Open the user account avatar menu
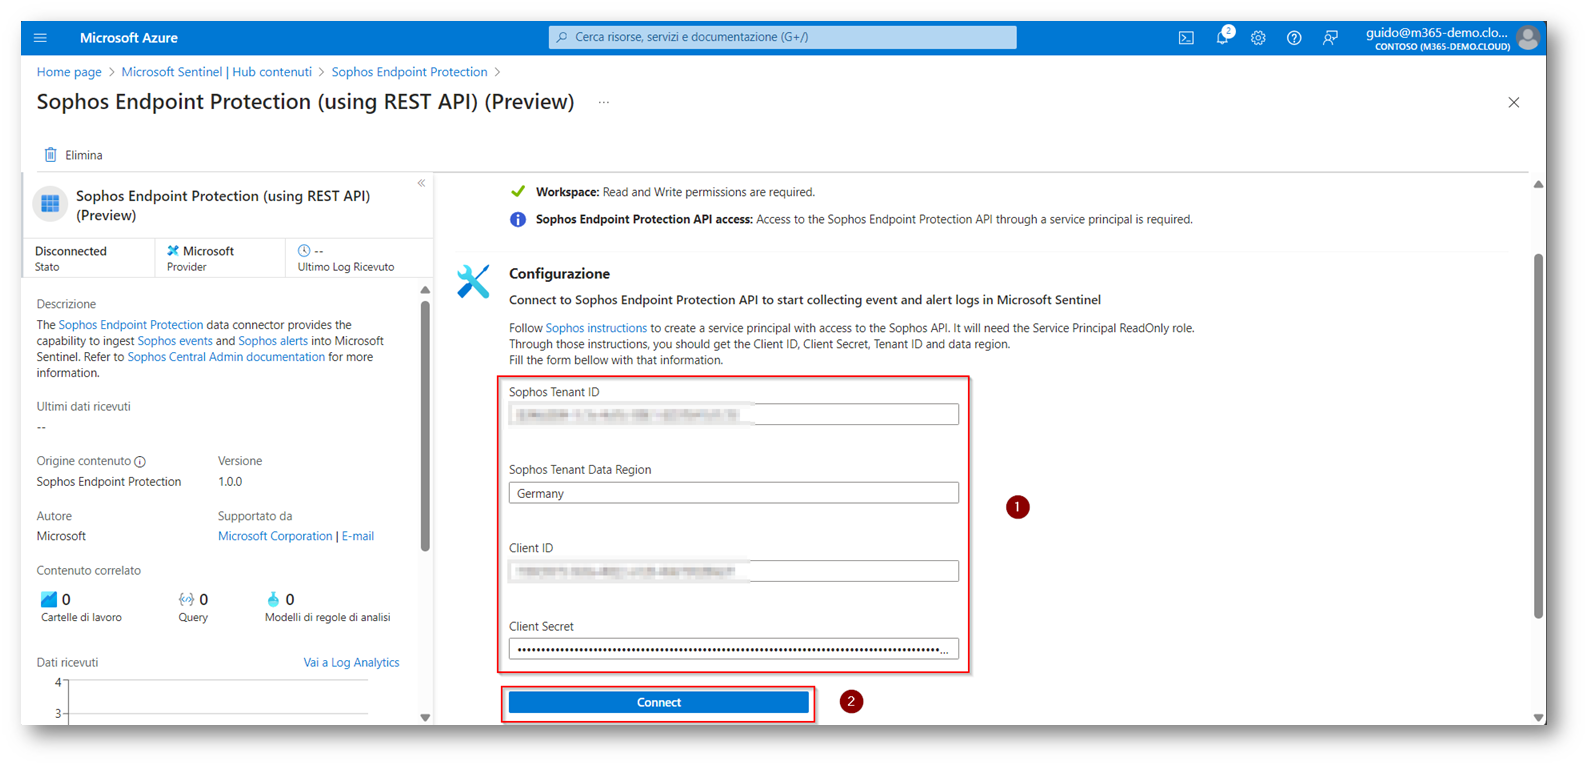 (x=1527, y=38)
